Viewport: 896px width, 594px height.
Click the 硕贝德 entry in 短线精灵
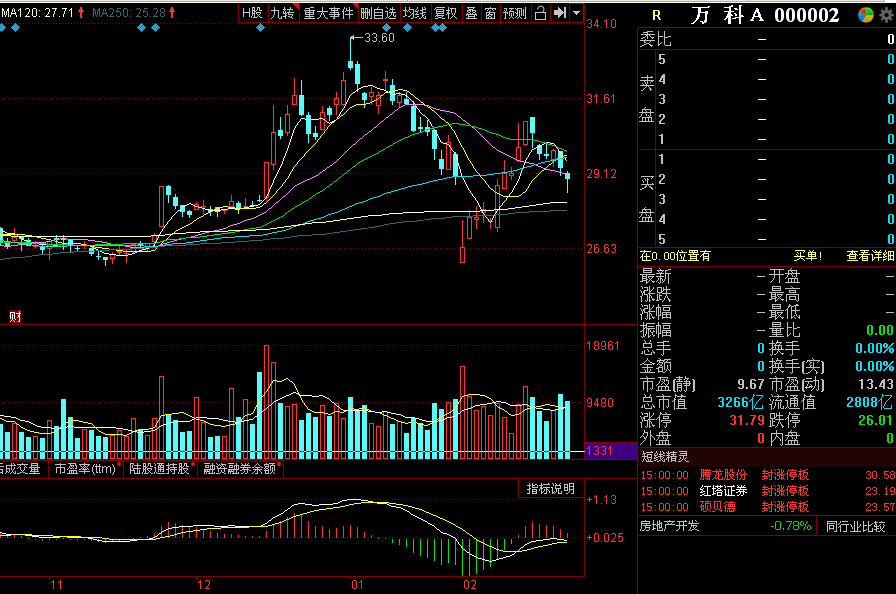[717, 507]
